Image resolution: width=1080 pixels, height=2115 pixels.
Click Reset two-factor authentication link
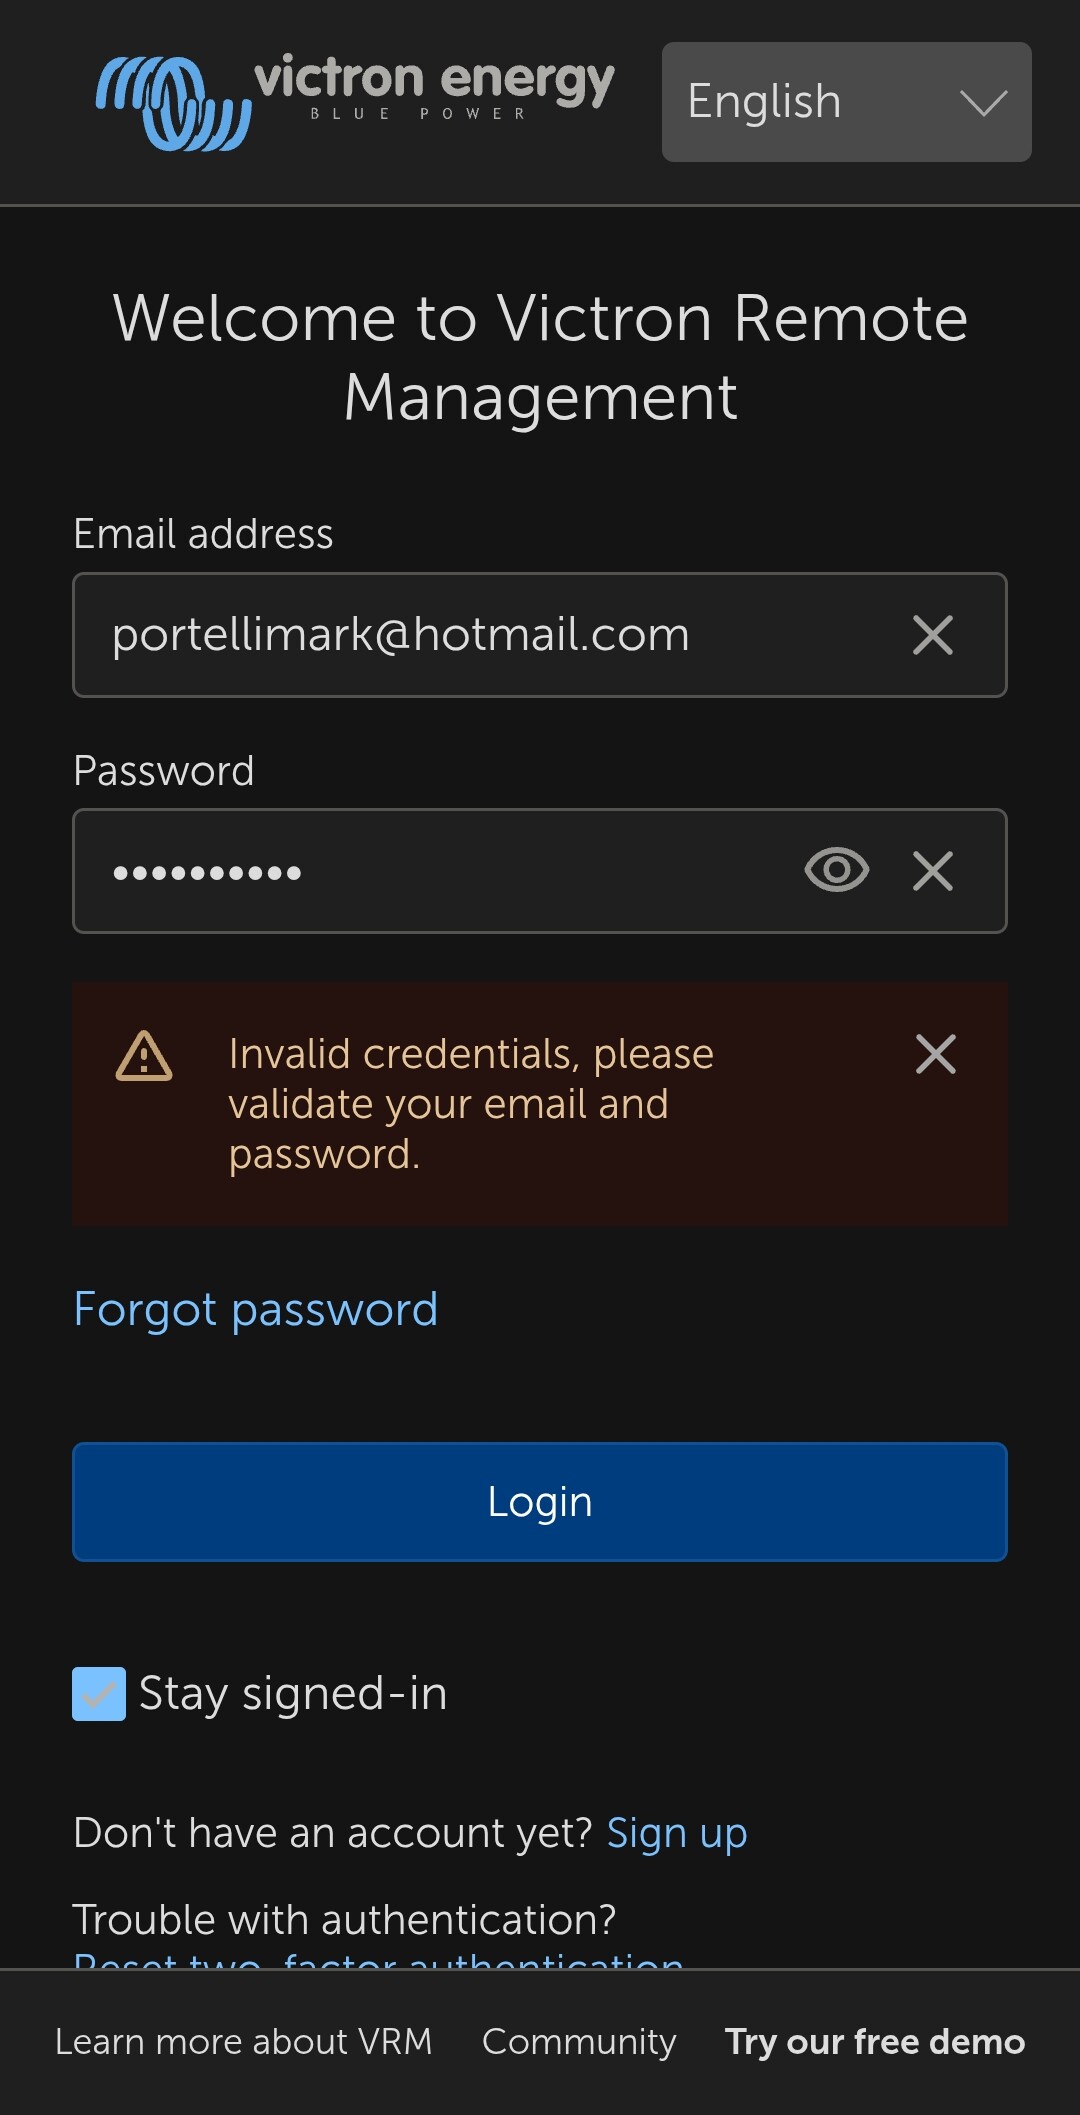pos(378,1960)
